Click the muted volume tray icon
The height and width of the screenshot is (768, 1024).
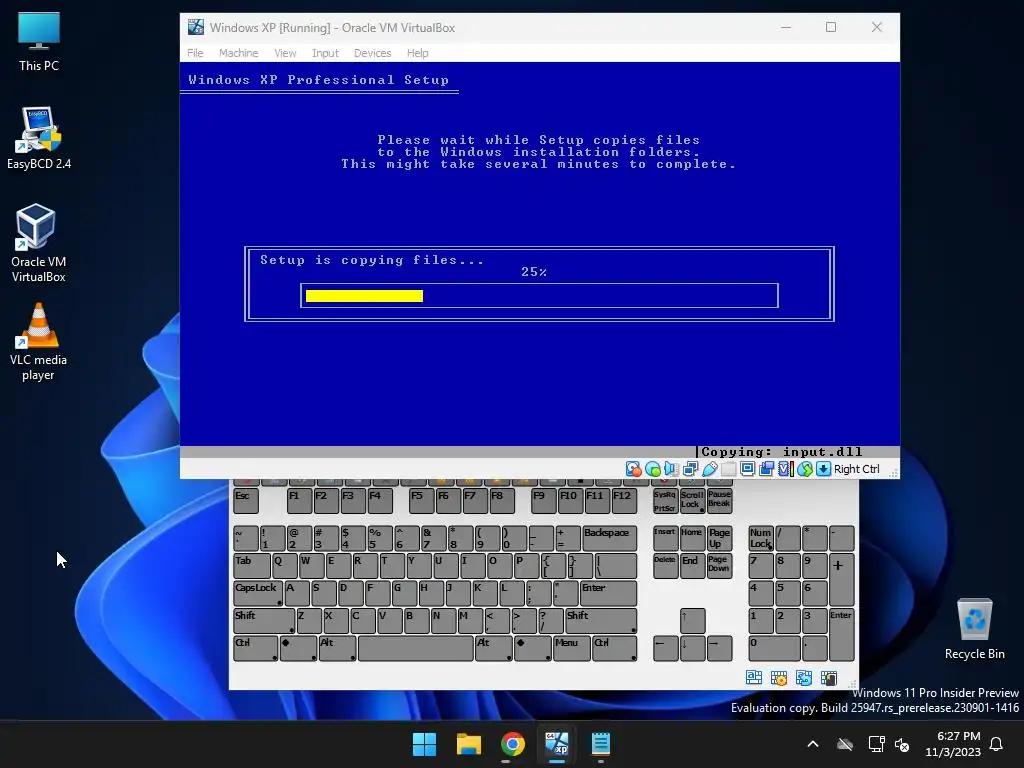902,744
